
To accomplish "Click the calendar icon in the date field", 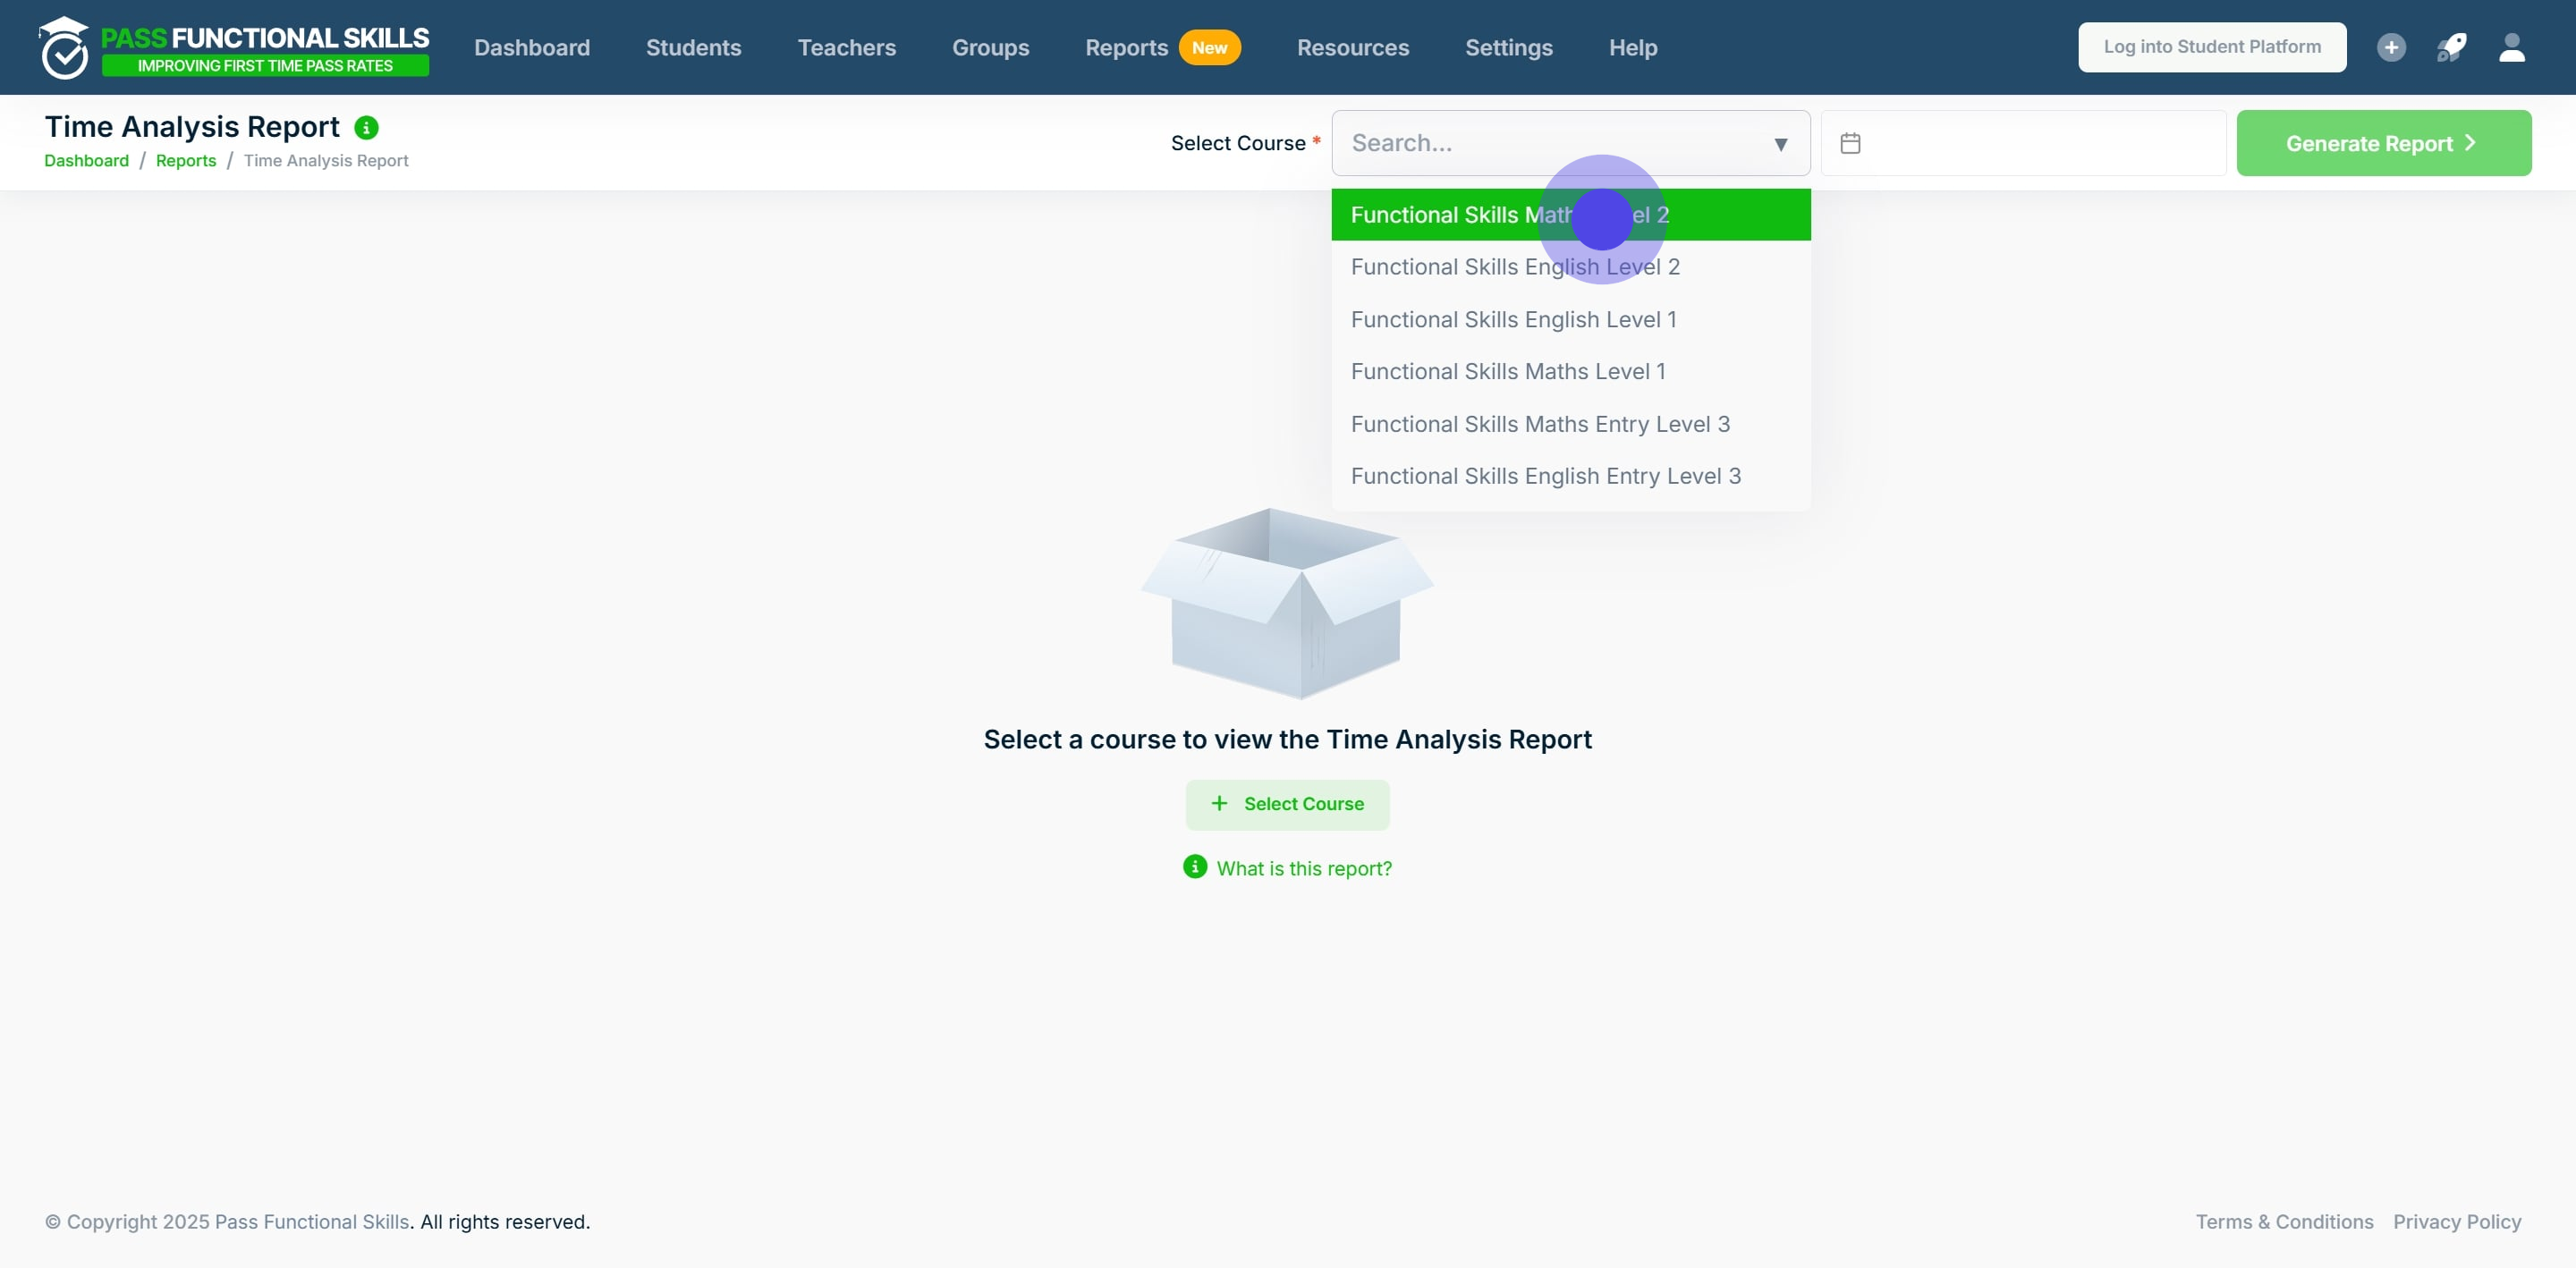I will pos(1850,143).
